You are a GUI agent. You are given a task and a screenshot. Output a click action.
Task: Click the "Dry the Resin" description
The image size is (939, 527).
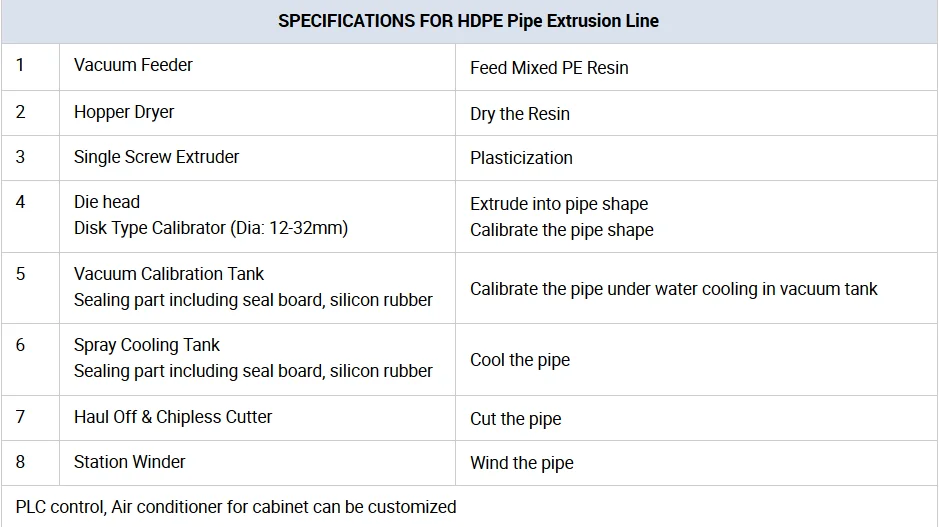tap(520, 114)
